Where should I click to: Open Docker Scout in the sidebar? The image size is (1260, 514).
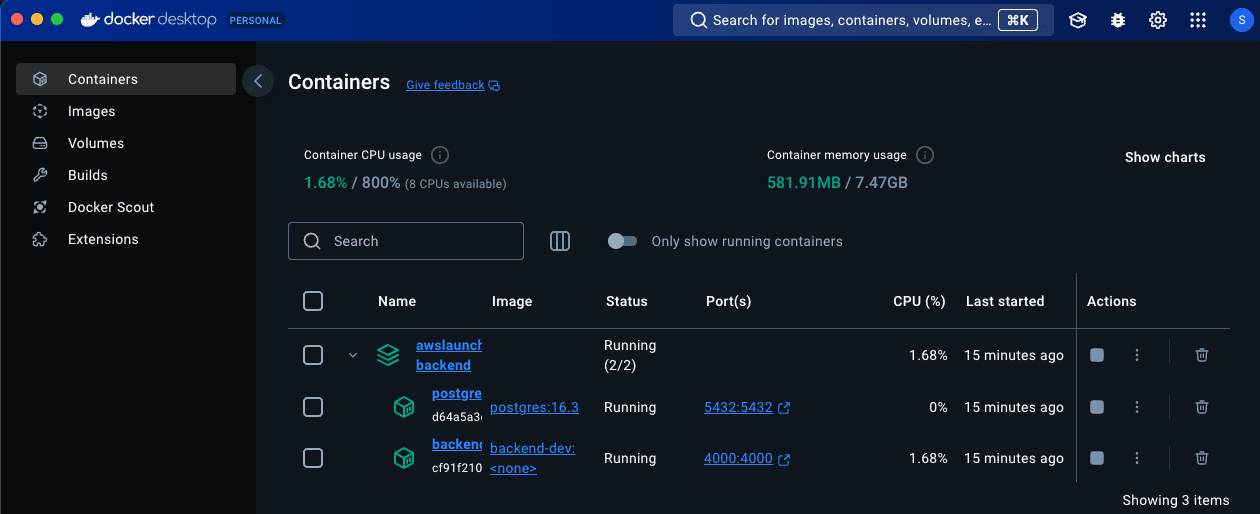(x=126, y=207)
